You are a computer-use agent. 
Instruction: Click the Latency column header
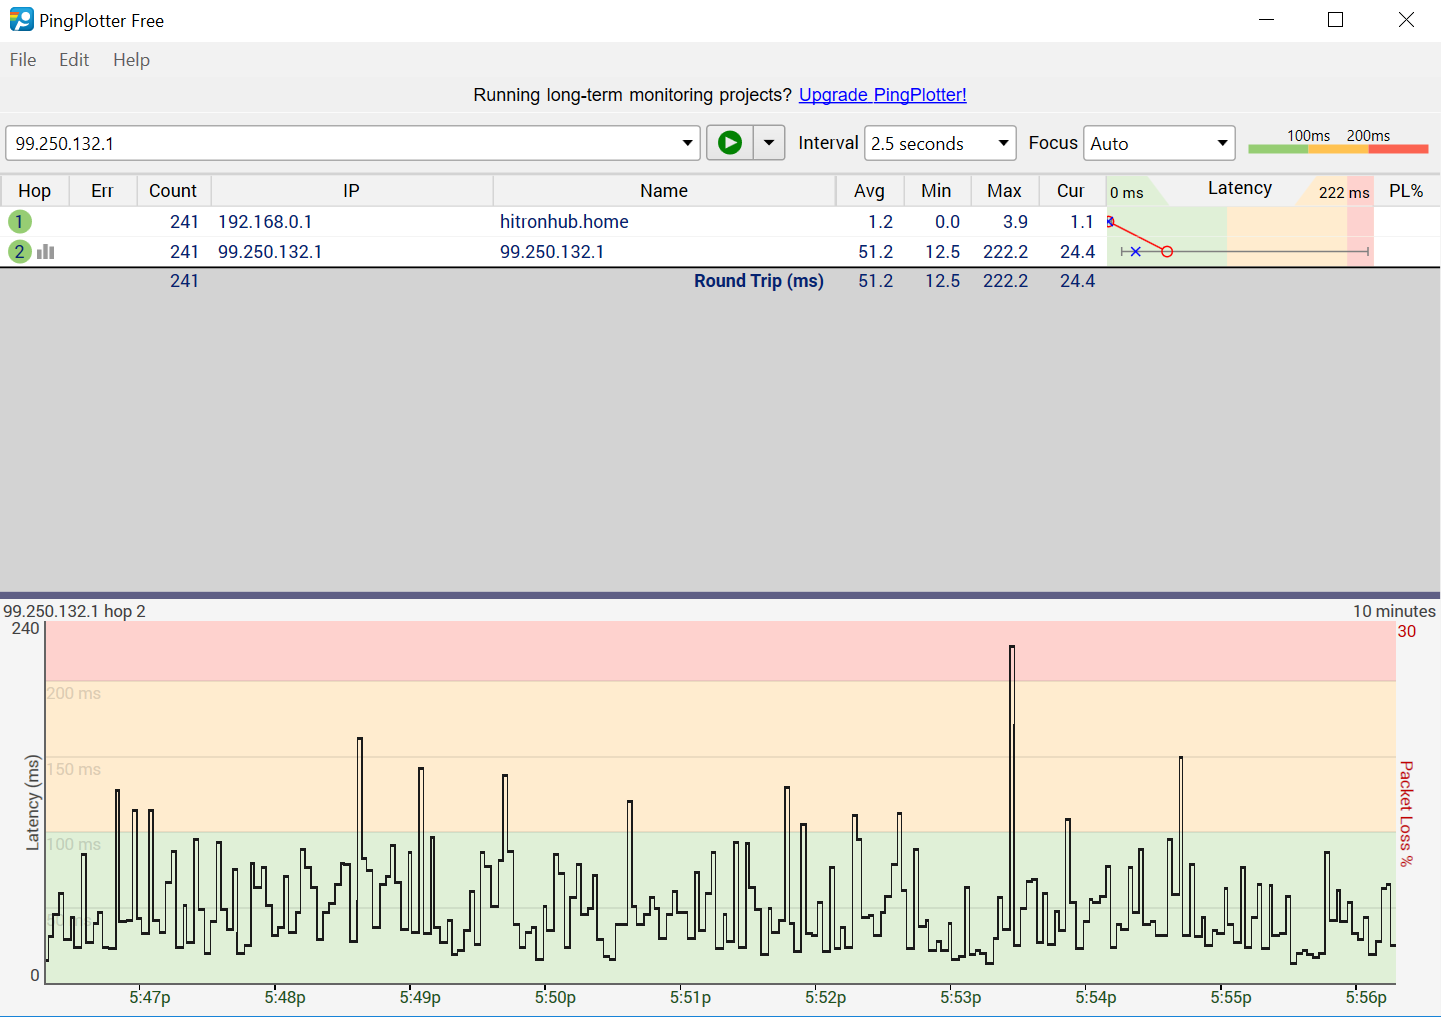1240,189
